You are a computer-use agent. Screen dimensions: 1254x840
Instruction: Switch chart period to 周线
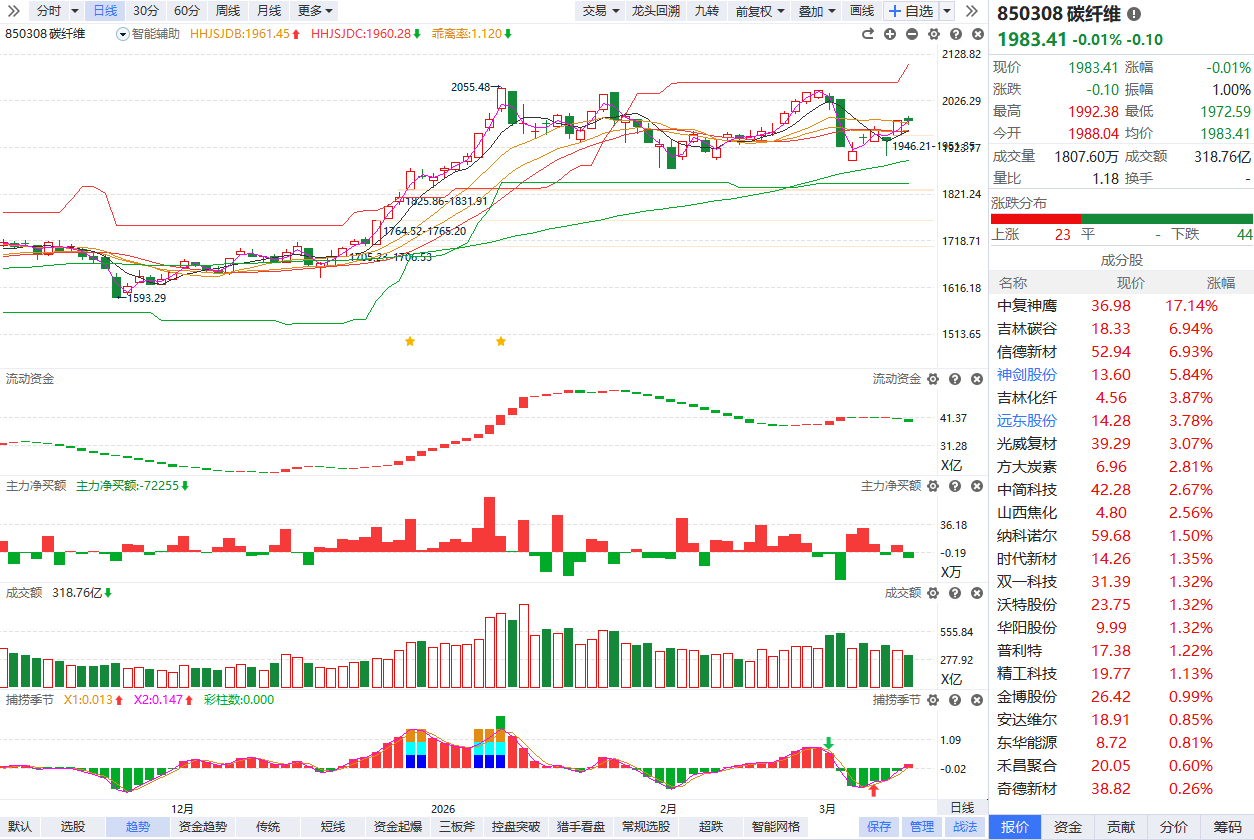click(x=227, y=11)
